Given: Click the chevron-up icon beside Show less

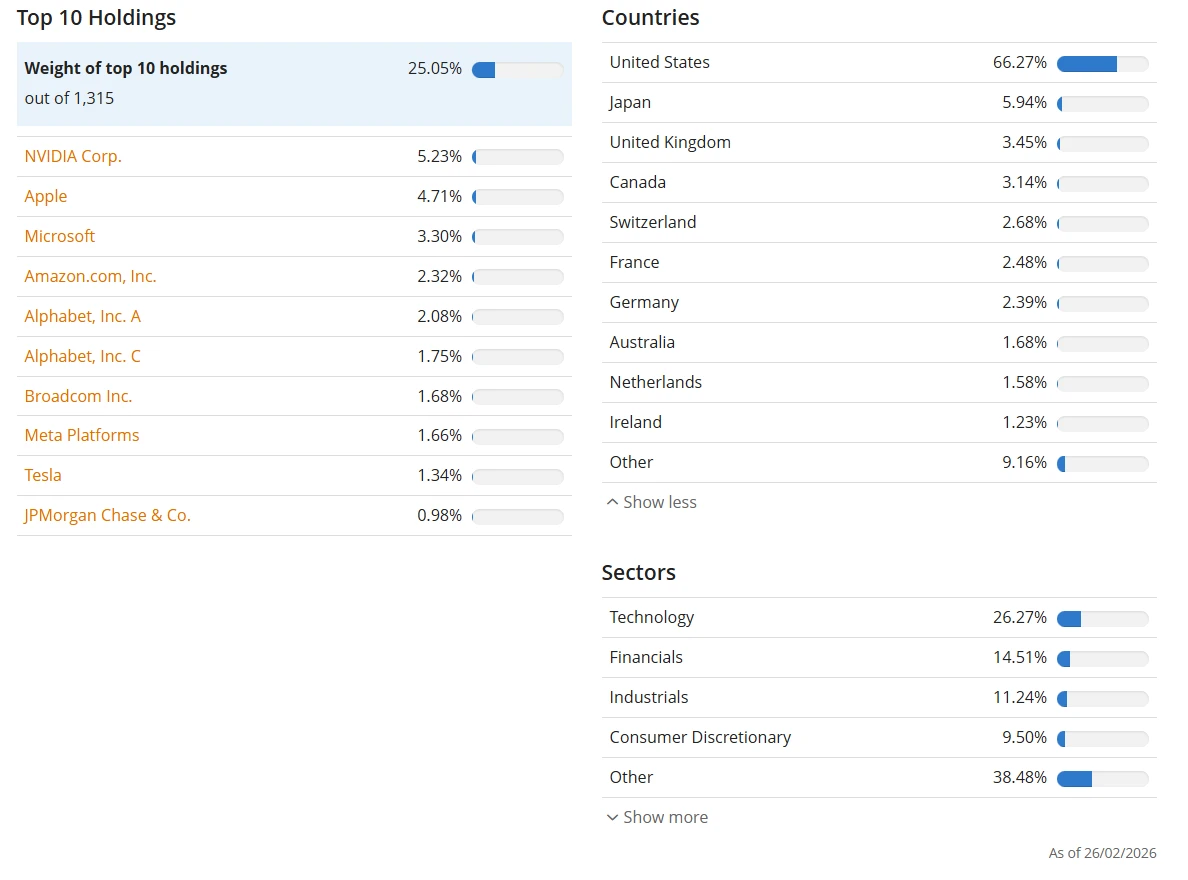Looking at the screenshot, I should 612,503.
